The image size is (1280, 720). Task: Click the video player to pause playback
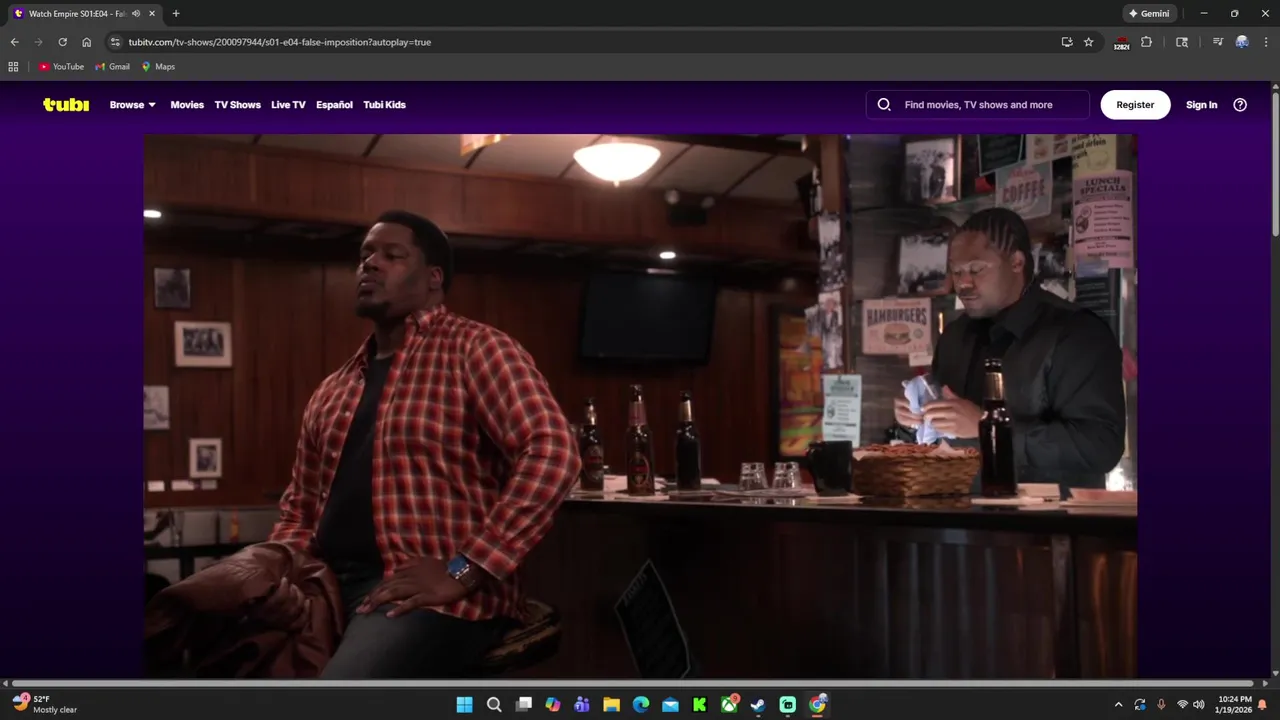[x=640, y=405]
